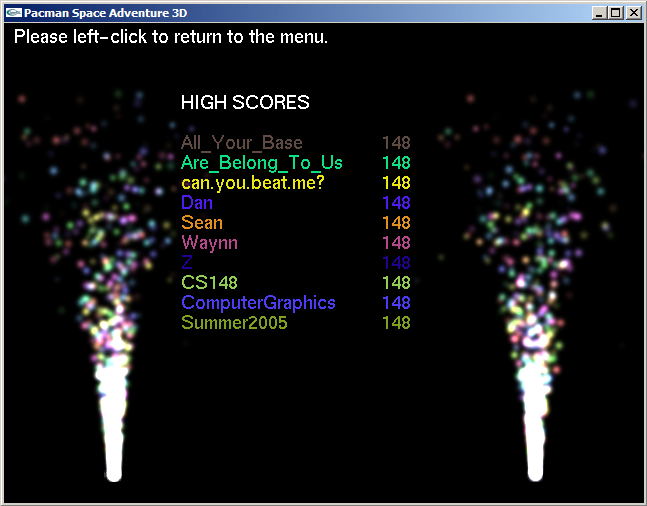Select the All_Your_Base score entry

(242, 143)
